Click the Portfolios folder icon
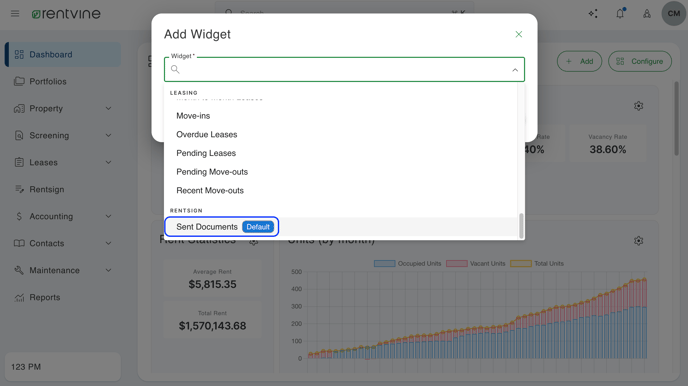 pyautogui.click(x=19, y=82)
